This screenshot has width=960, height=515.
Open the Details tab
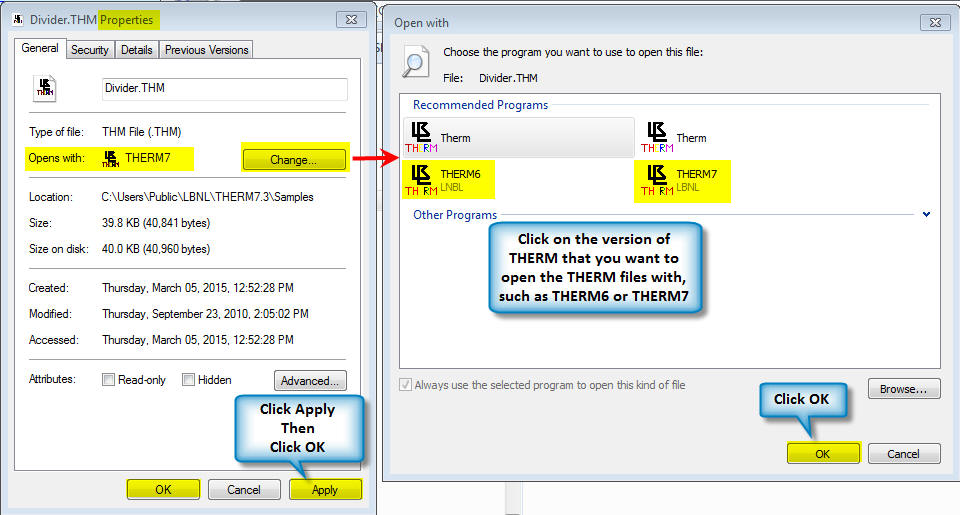[x=137, y=50]
